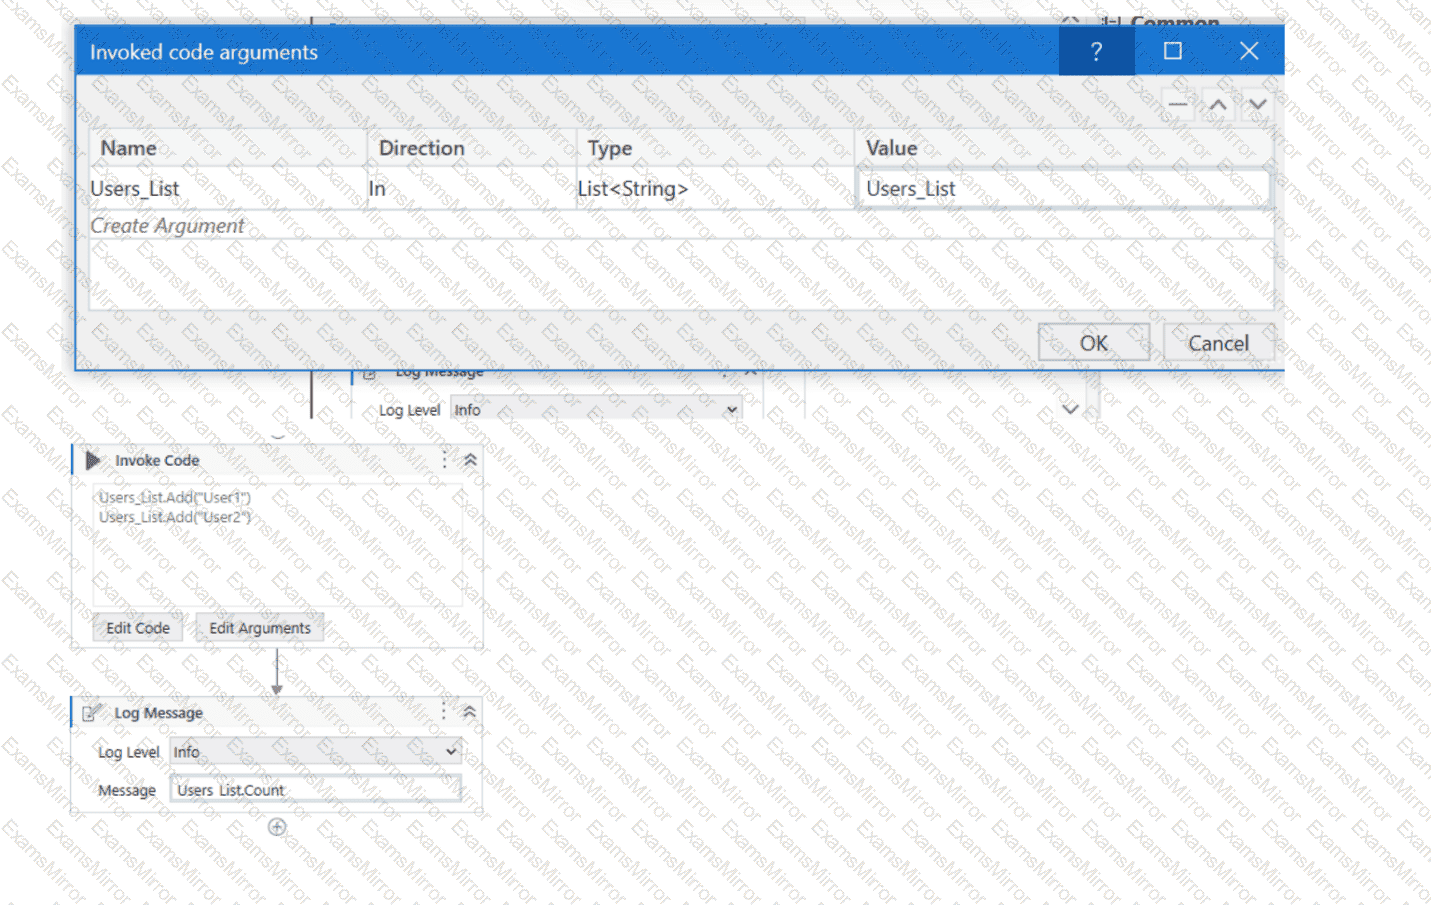
Task: Collapse the bottom Log Message activity
Action: [469, 712]
